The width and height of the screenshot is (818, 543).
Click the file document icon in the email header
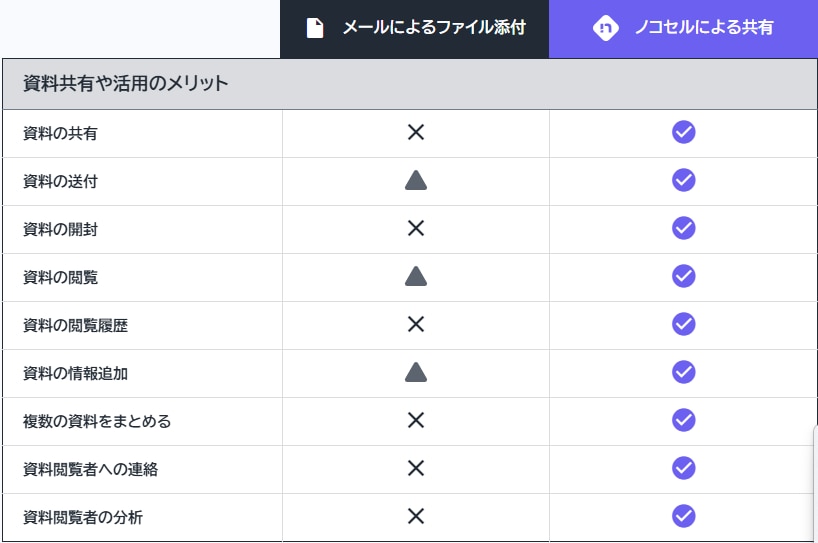[x=315, y=28]
